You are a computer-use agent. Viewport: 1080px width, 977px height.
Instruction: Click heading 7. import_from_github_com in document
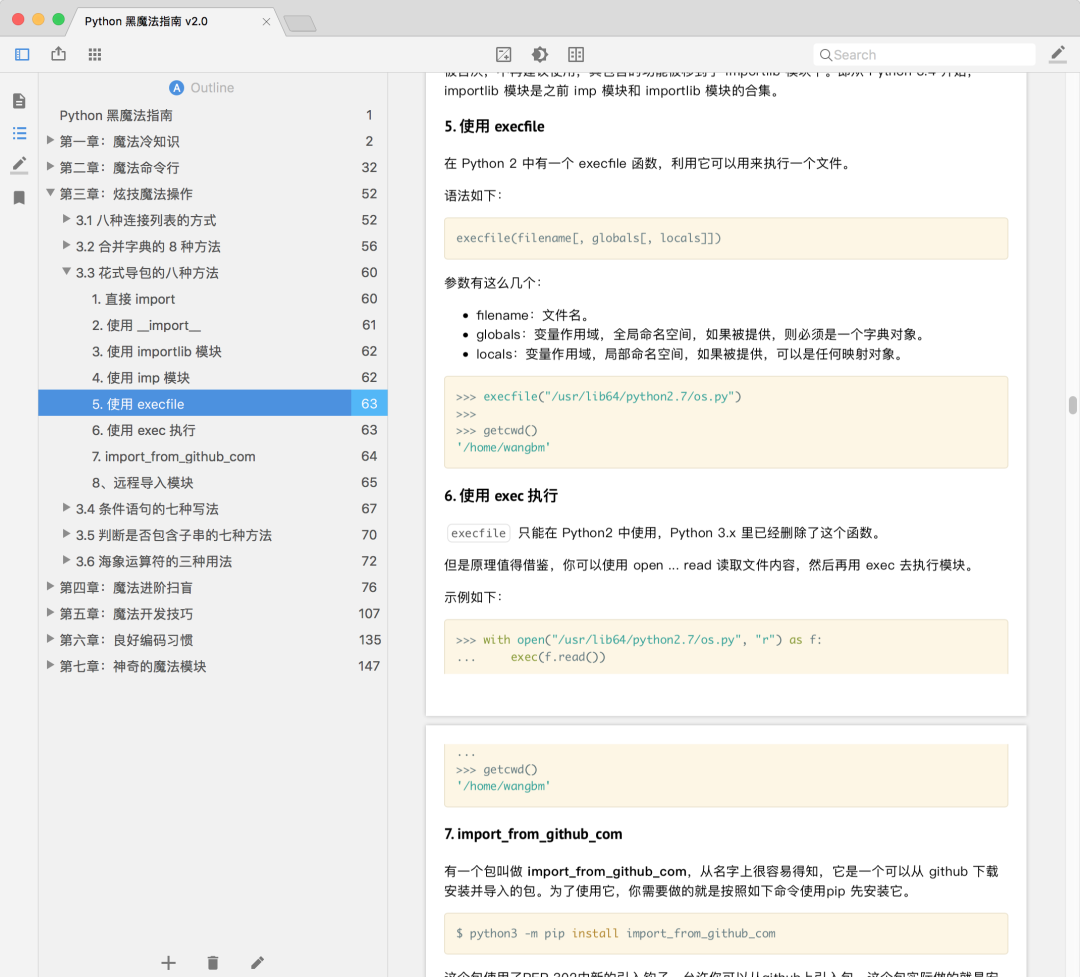[x=533, y=834]
